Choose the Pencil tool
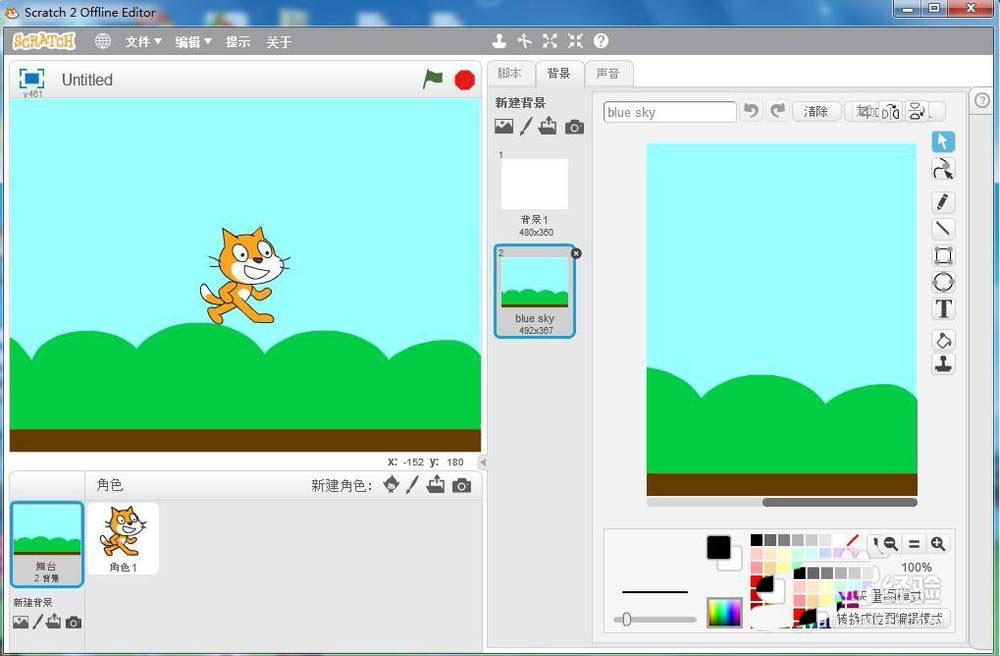This screenshot has height=656, width=1000. tap(943, 202)
